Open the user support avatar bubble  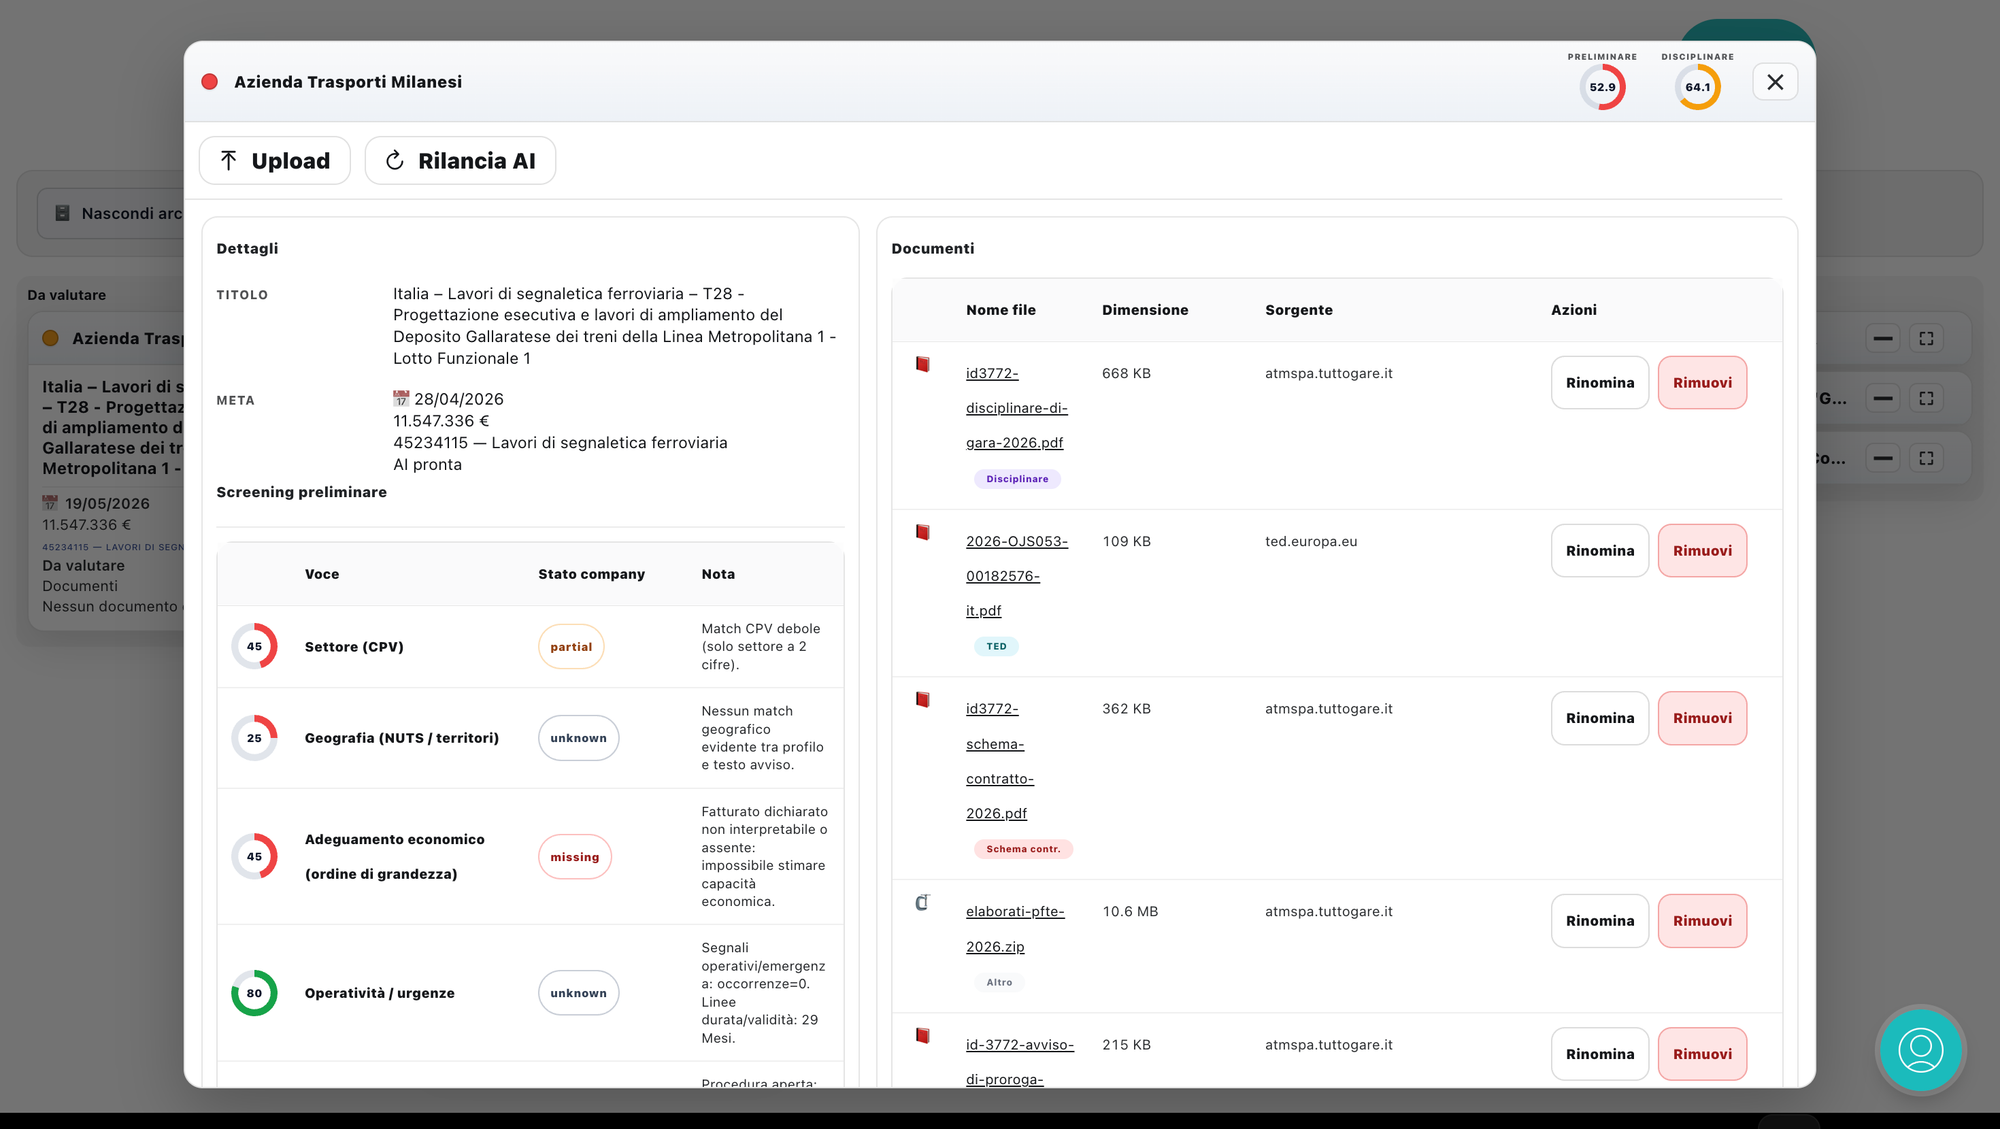[1920, 1050]
